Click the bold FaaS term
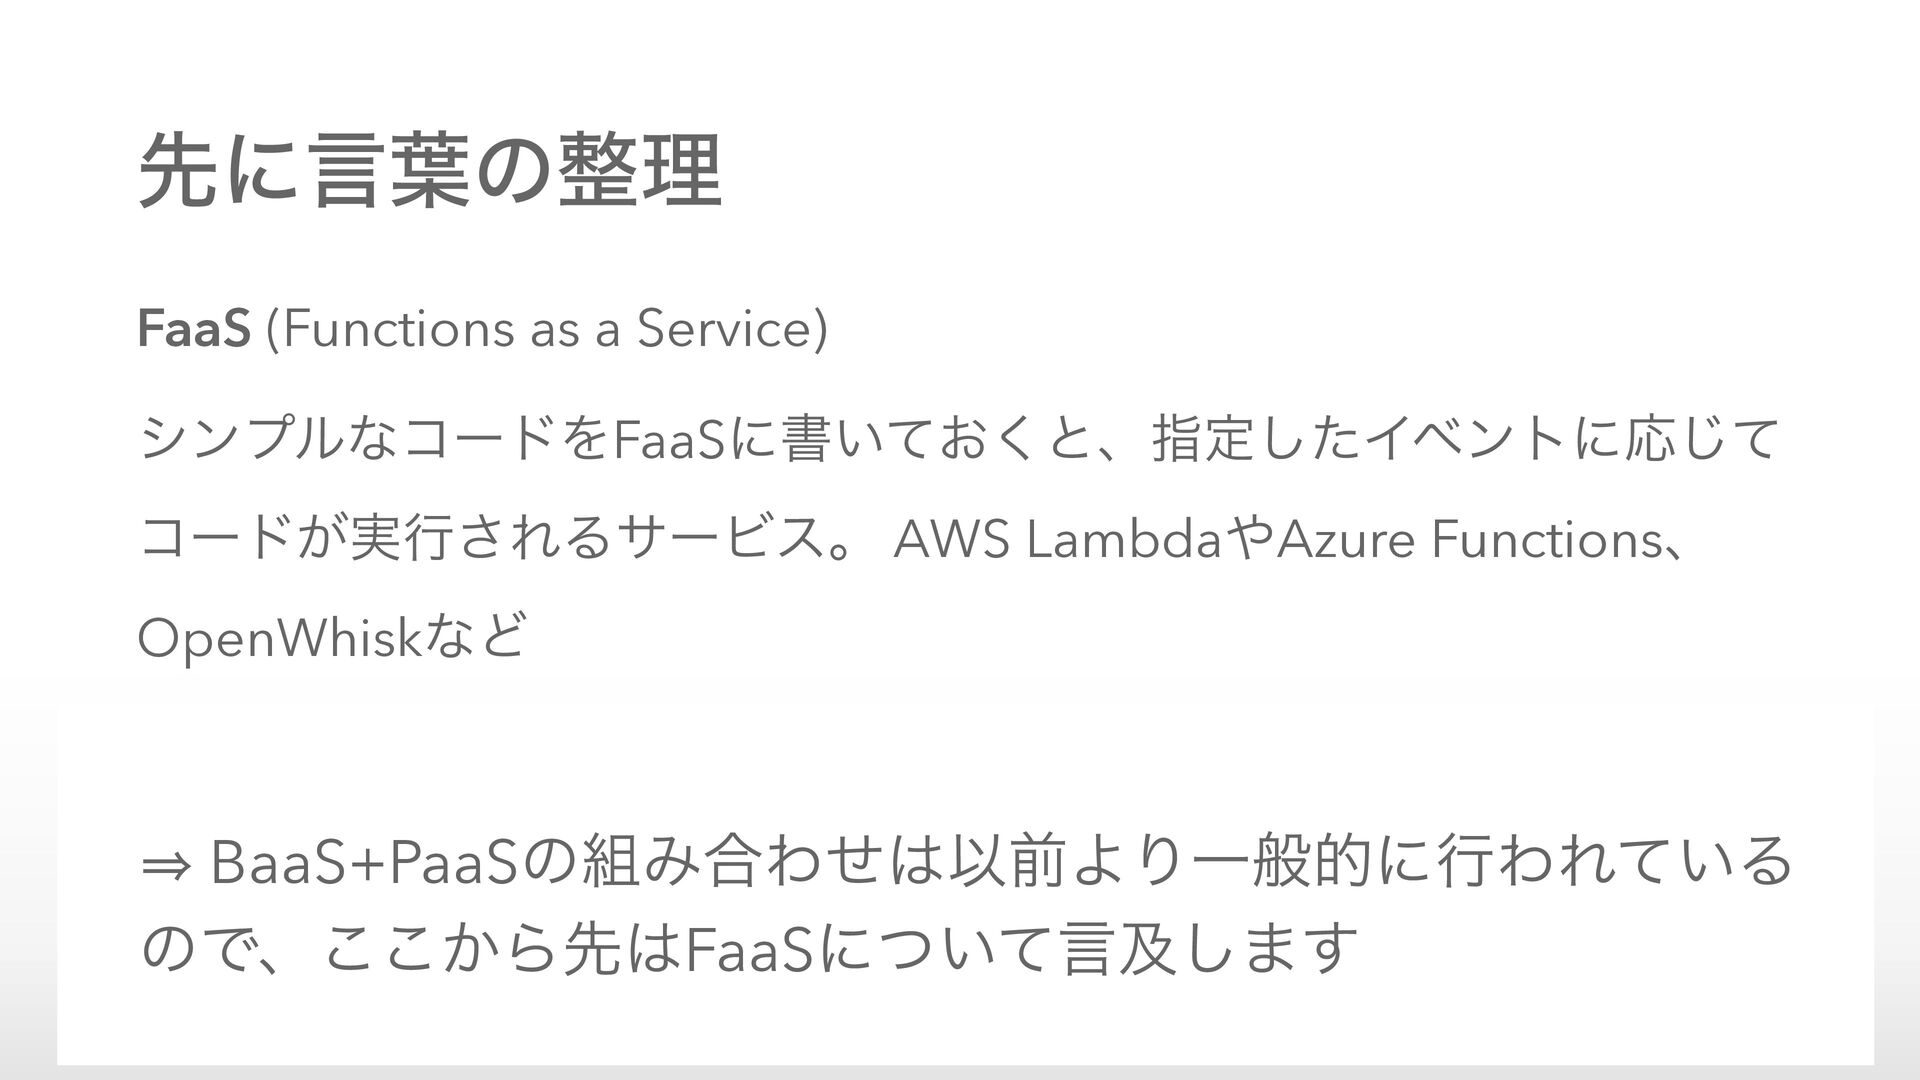Screen dimensions: 1920x1080 click(x=194, y=331)
